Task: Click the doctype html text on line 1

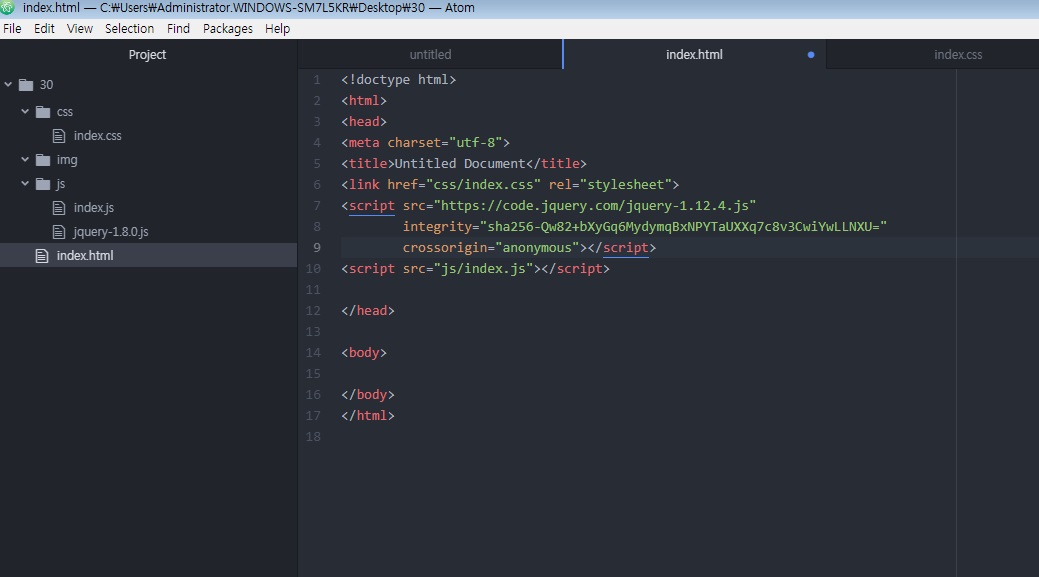Action: click(399, 79)
